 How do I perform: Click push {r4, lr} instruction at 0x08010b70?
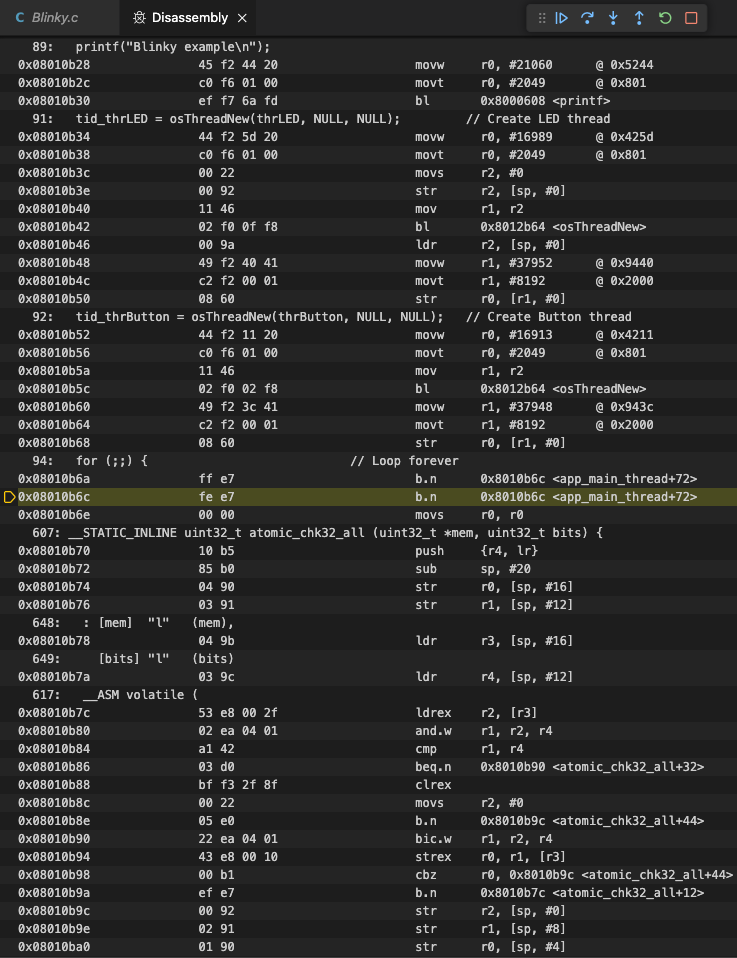pyautogui.click(x=368, y=551)
